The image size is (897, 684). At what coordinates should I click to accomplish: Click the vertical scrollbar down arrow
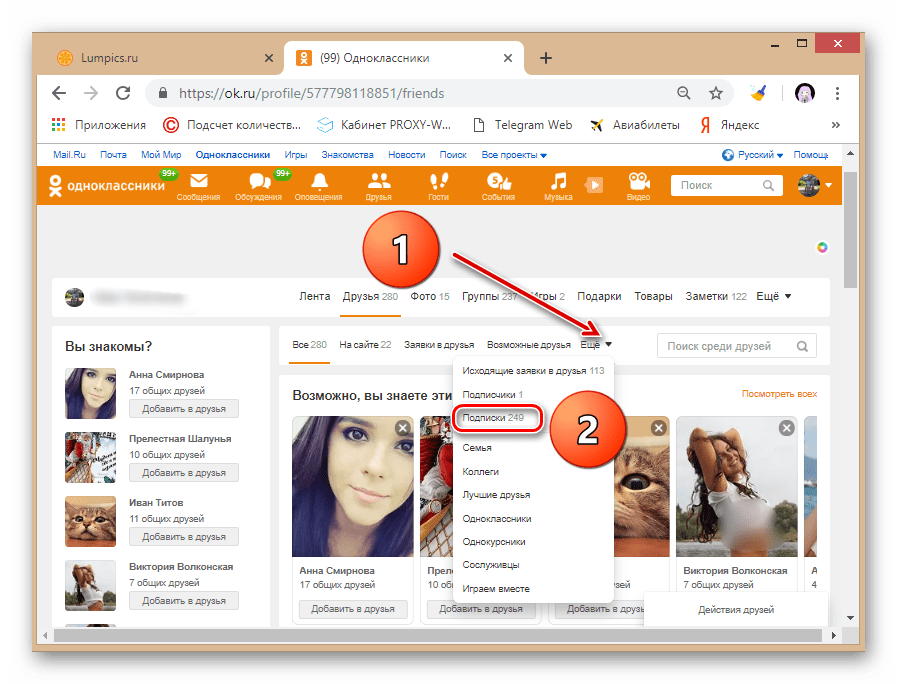coord(851,618)
